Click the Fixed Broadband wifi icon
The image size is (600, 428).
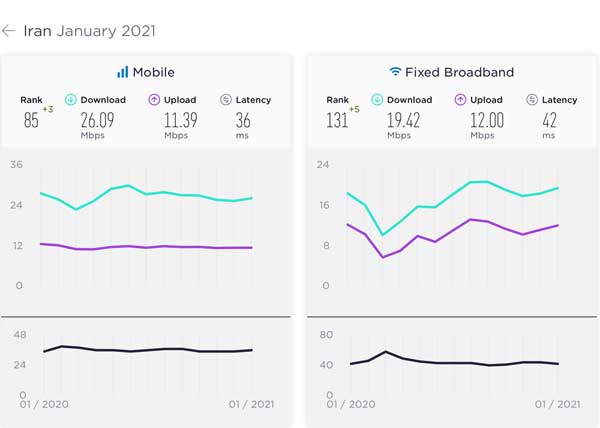(396, 72)
